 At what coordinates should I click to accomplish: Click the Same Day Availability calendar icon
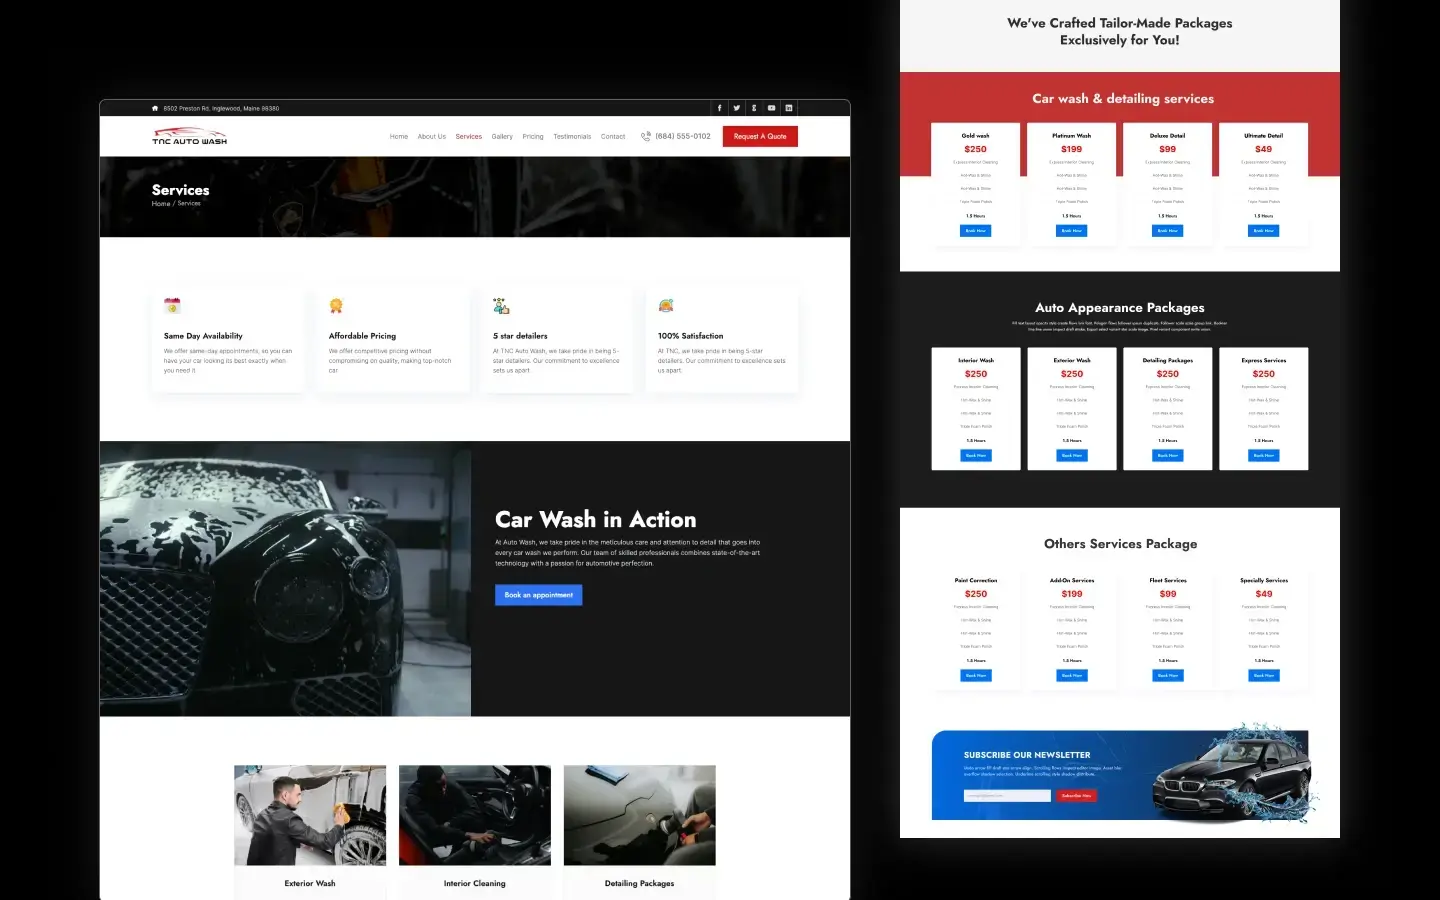click(x=172, y=306)
